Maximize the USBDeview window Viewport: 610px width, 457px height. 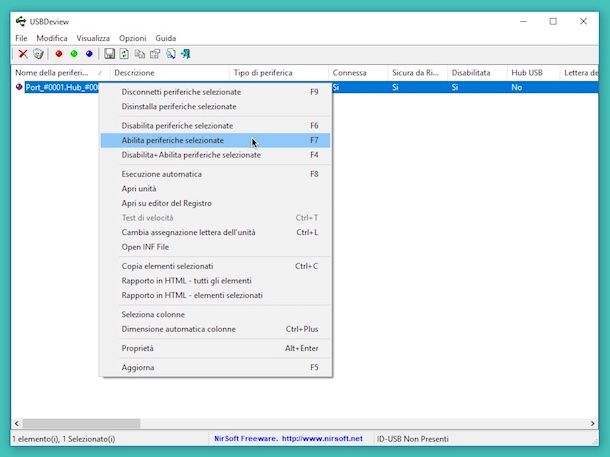tap(553, 21)
